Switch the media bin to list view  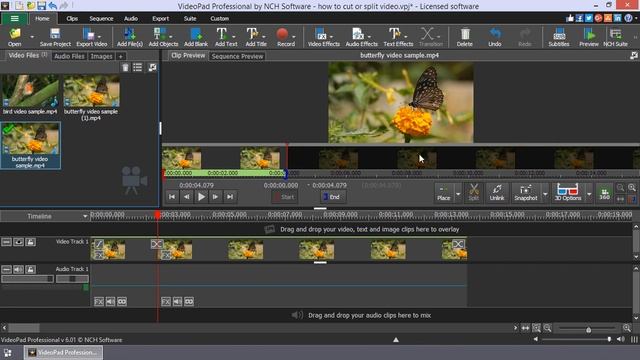click(x=138, y=67)
